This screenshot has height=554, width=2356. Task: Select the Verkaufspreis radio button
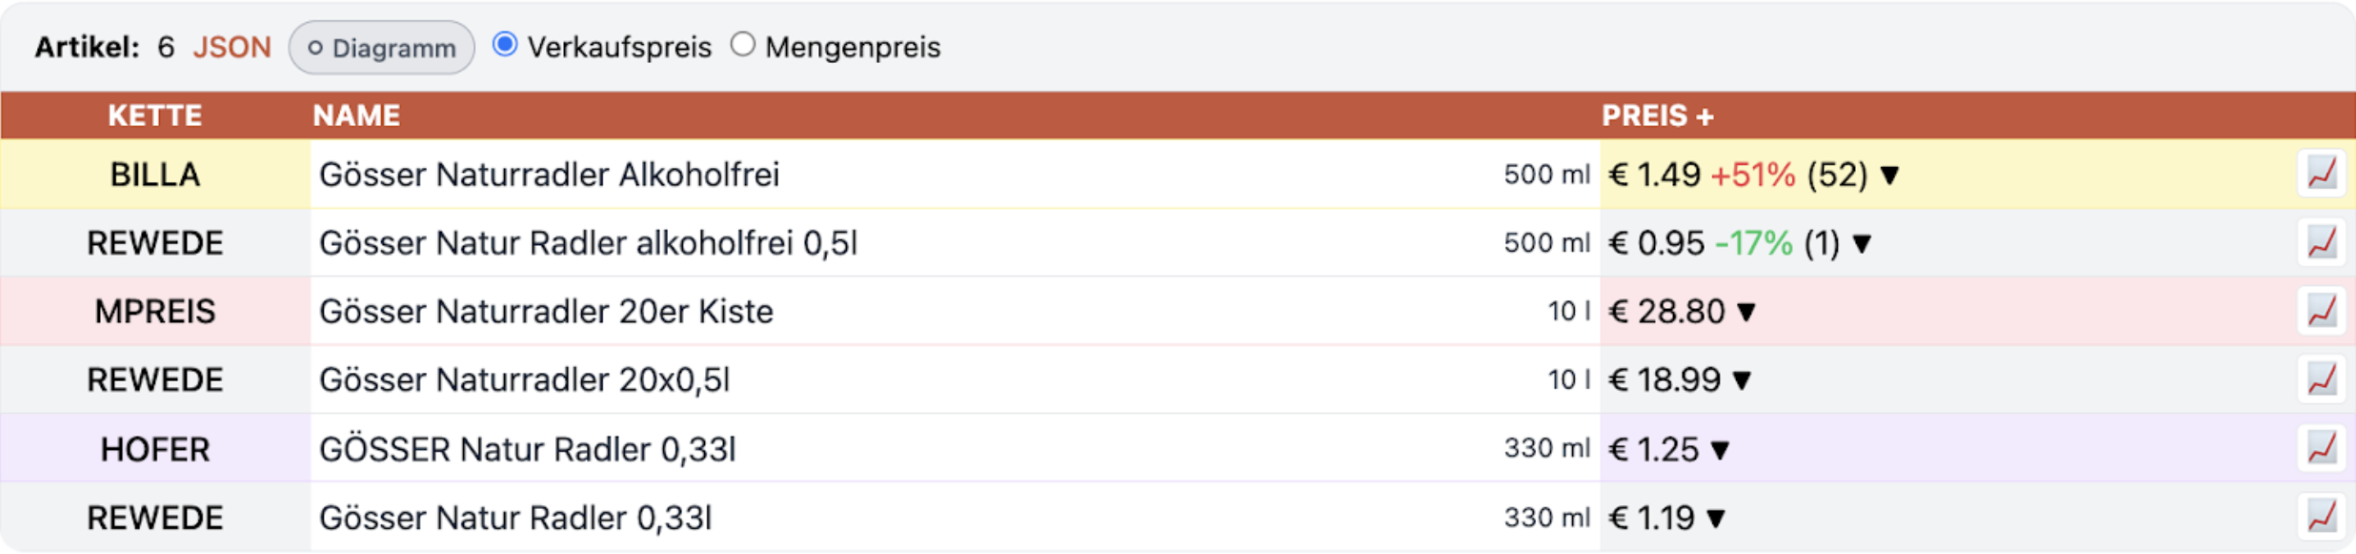[x=505, y=45]
